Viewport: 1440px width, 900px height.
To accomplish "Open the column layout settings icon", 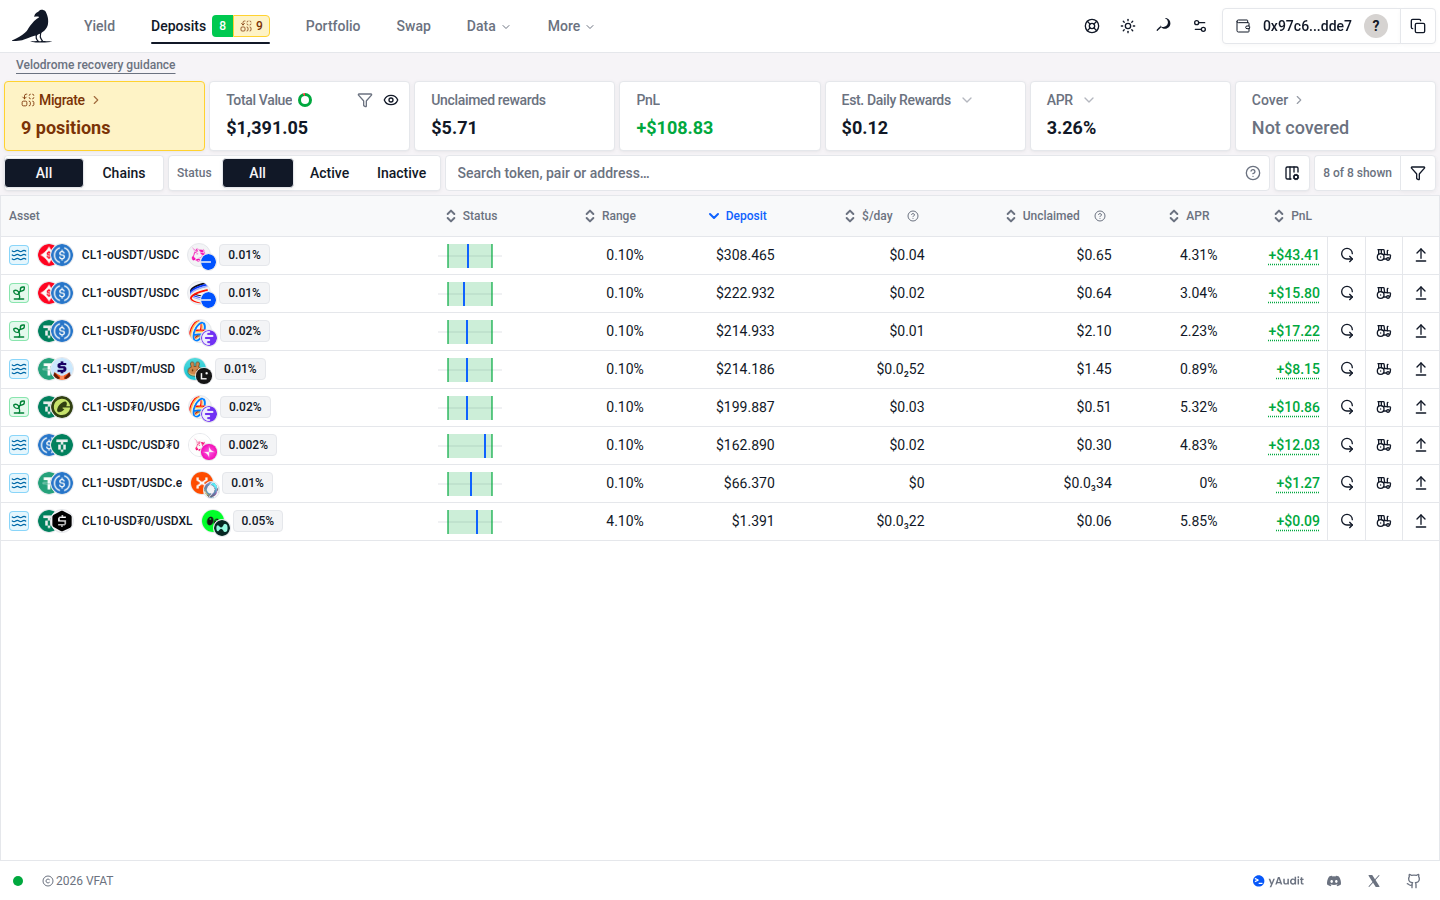I will tap(1292, 173).
